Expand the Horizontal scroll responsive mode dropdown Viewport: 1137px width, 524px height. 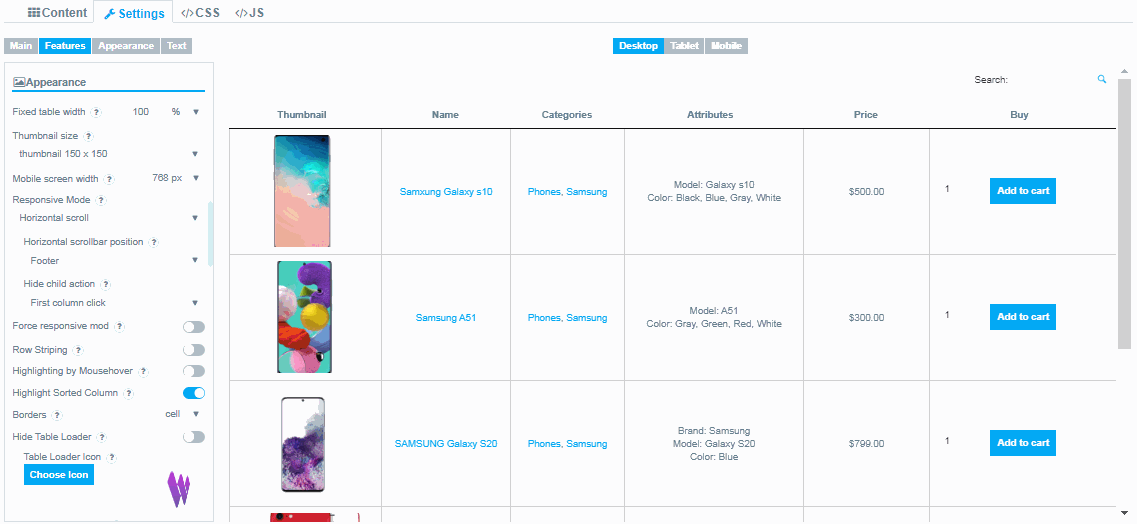coord(108,218)
